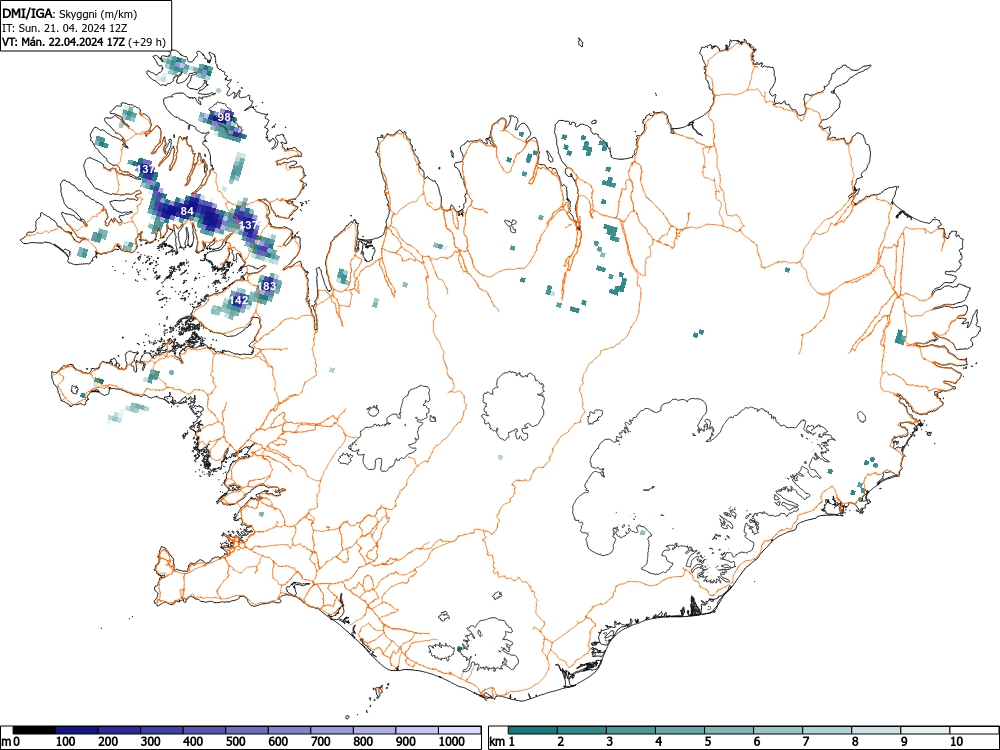Image resolution: width=1000 pixels, height=750 pixels.
Task: Pick the teal swatch between km 2 and 3
Action: (x=582, y=730)
